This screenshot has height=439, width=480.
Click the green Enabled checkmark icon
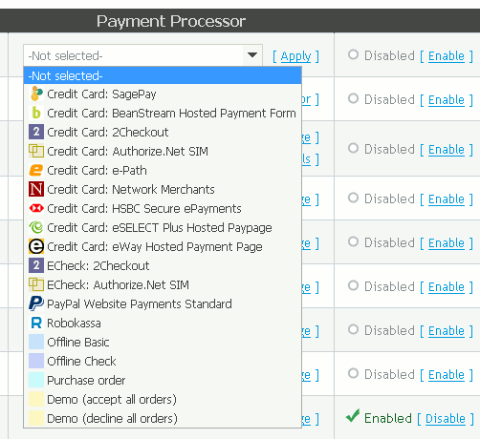pyautogui.click(x=353, y=416)
